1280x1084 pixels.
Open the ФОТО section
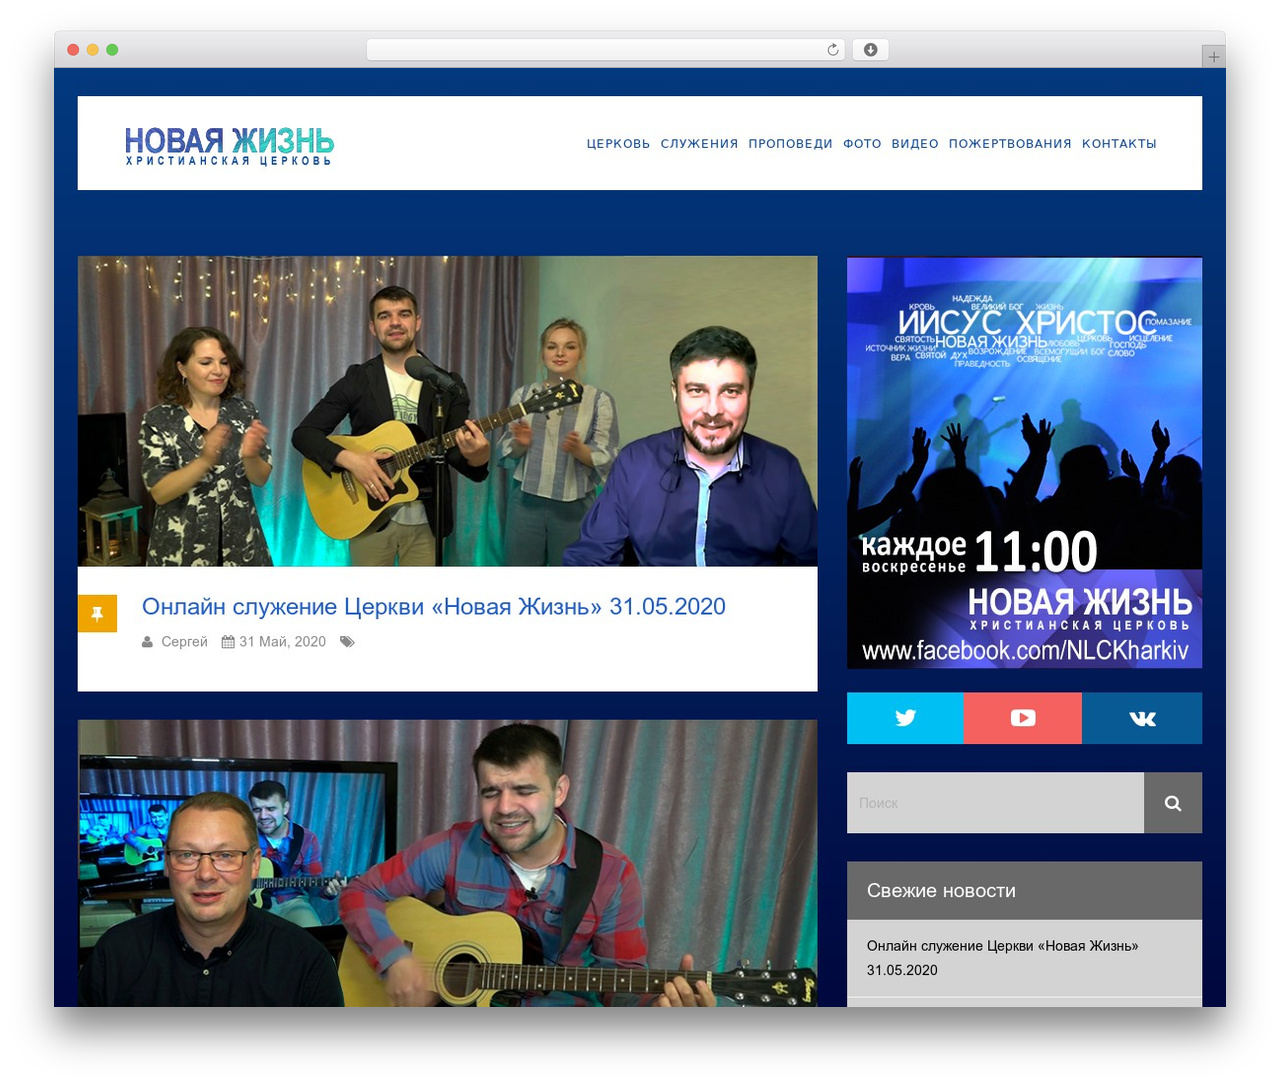(862, 144)
